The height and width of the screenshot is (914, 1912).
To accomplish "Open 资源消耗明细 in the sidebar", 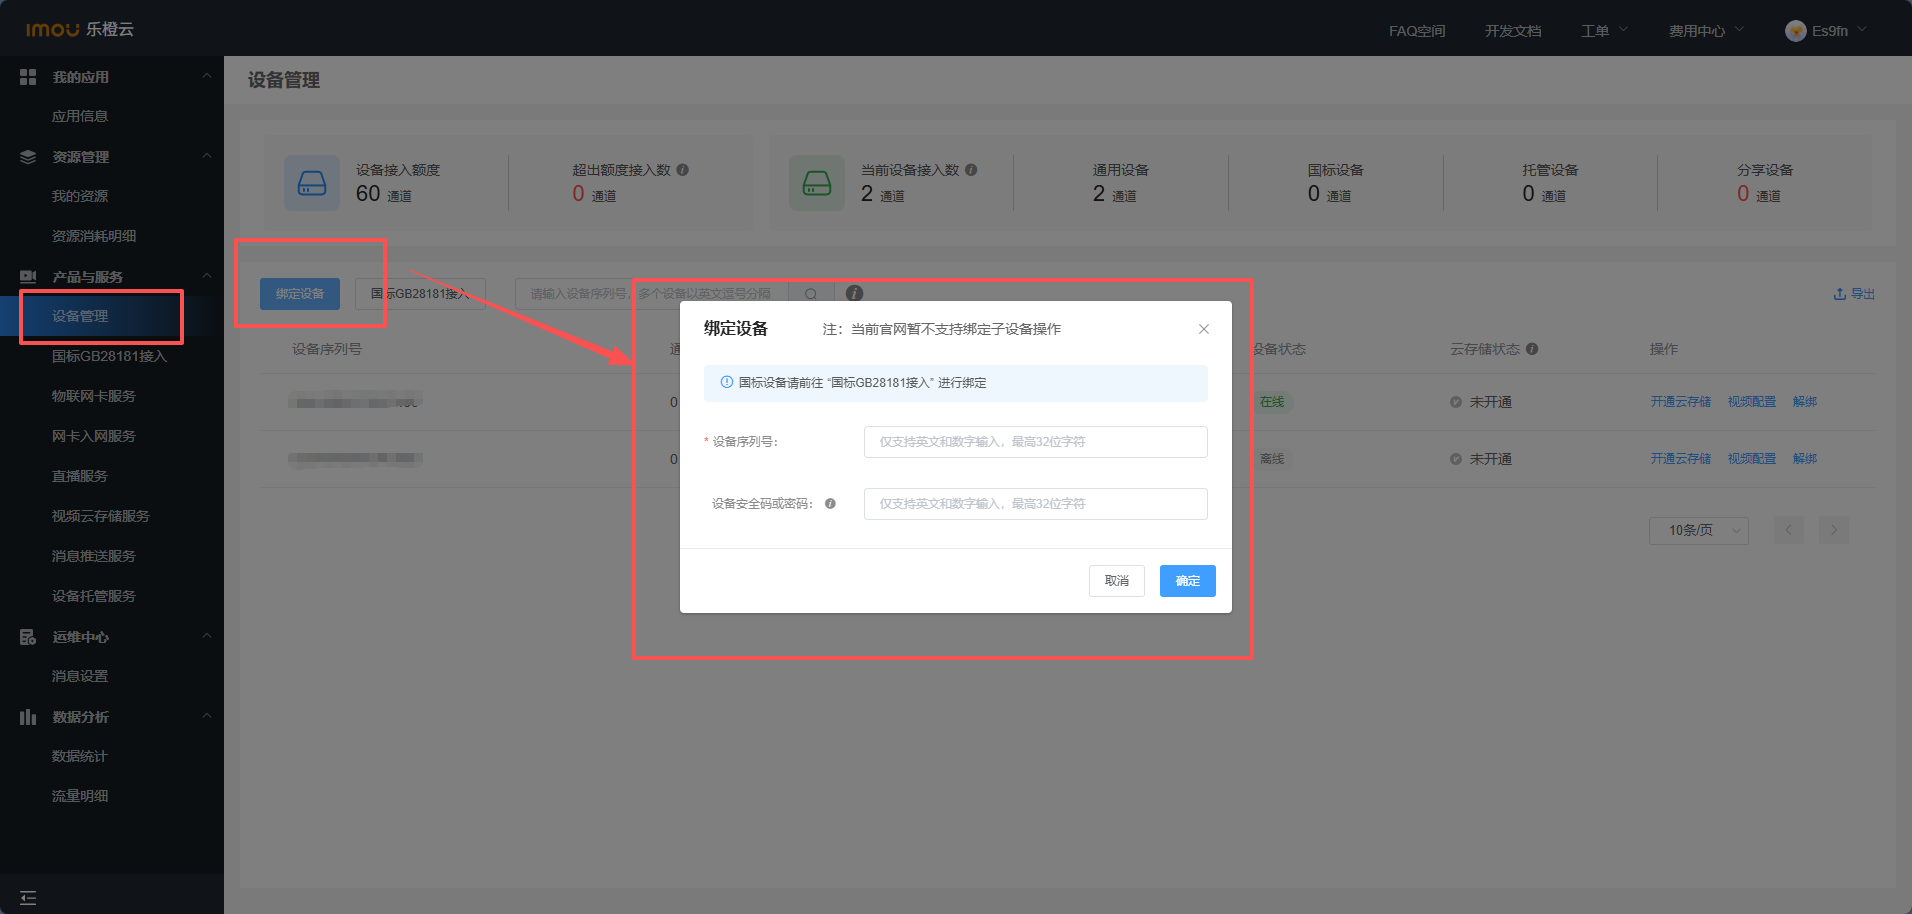I will click(94, 236).
